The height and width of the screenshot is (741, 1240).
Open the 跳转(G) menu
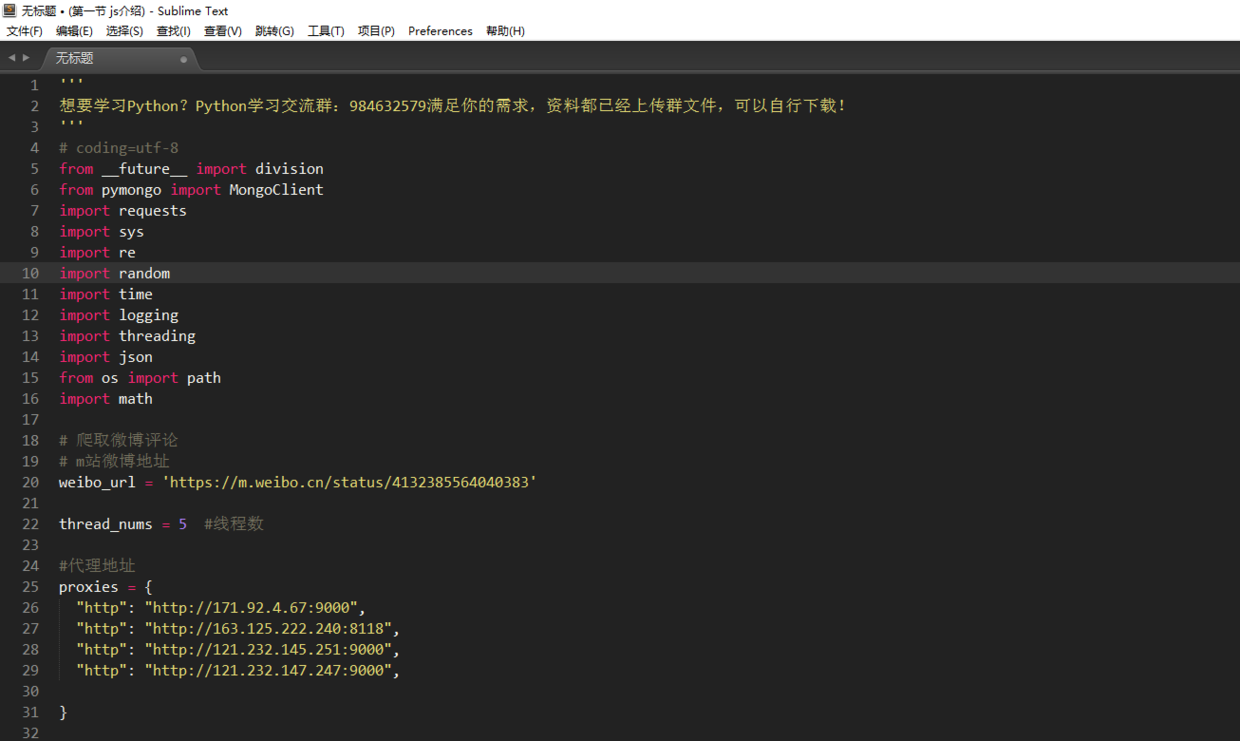pos(274,31)
